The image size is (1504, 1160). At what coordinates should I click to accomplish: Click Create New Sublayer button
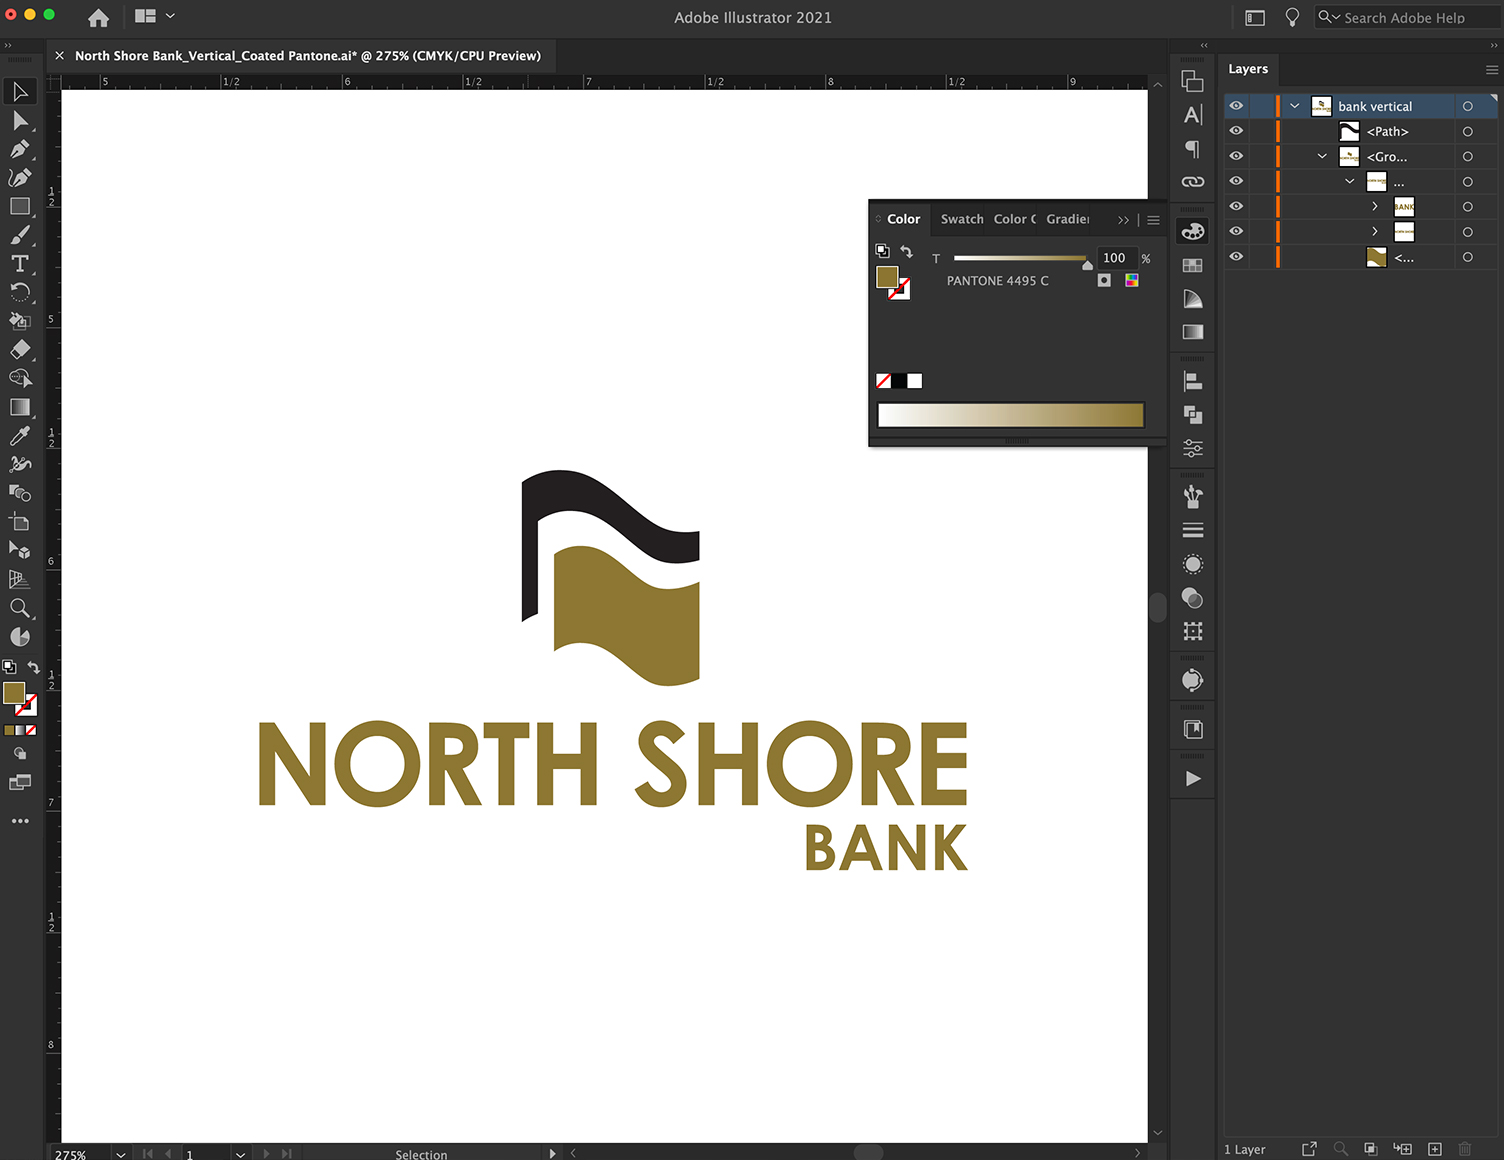pos(1403,1149)
